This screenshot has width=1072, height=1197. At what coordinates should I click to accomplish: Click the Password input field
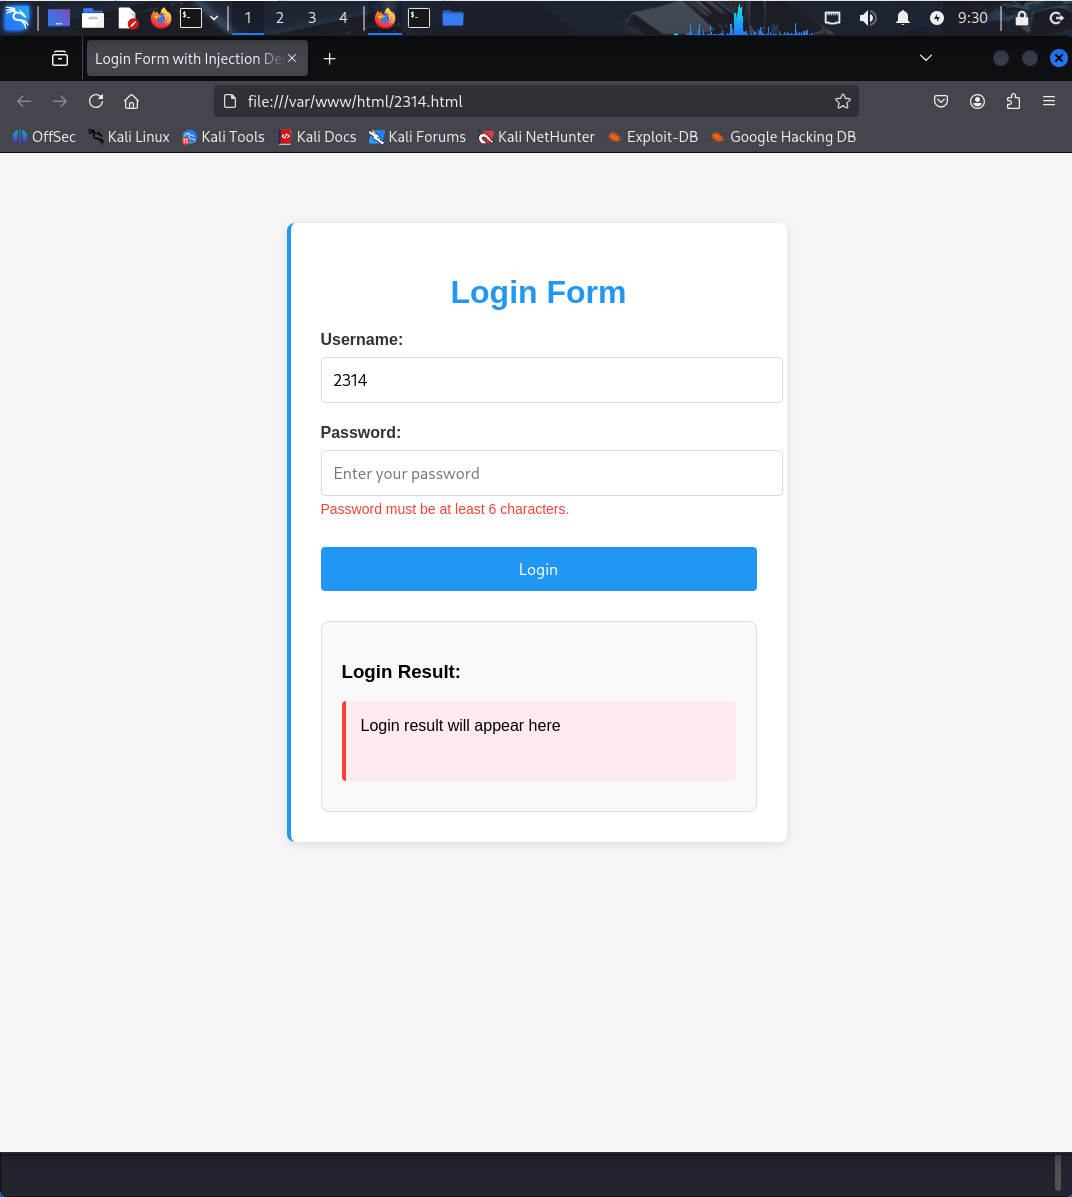pos(551,473)
